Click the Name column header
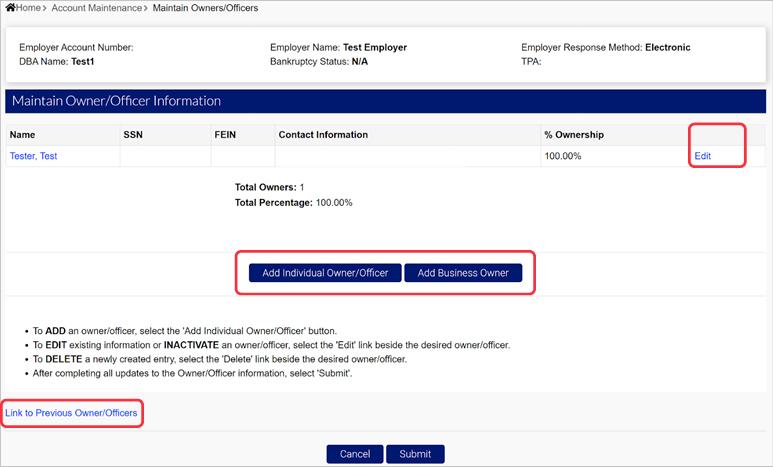Screen dimensions: 773x467 23,135
